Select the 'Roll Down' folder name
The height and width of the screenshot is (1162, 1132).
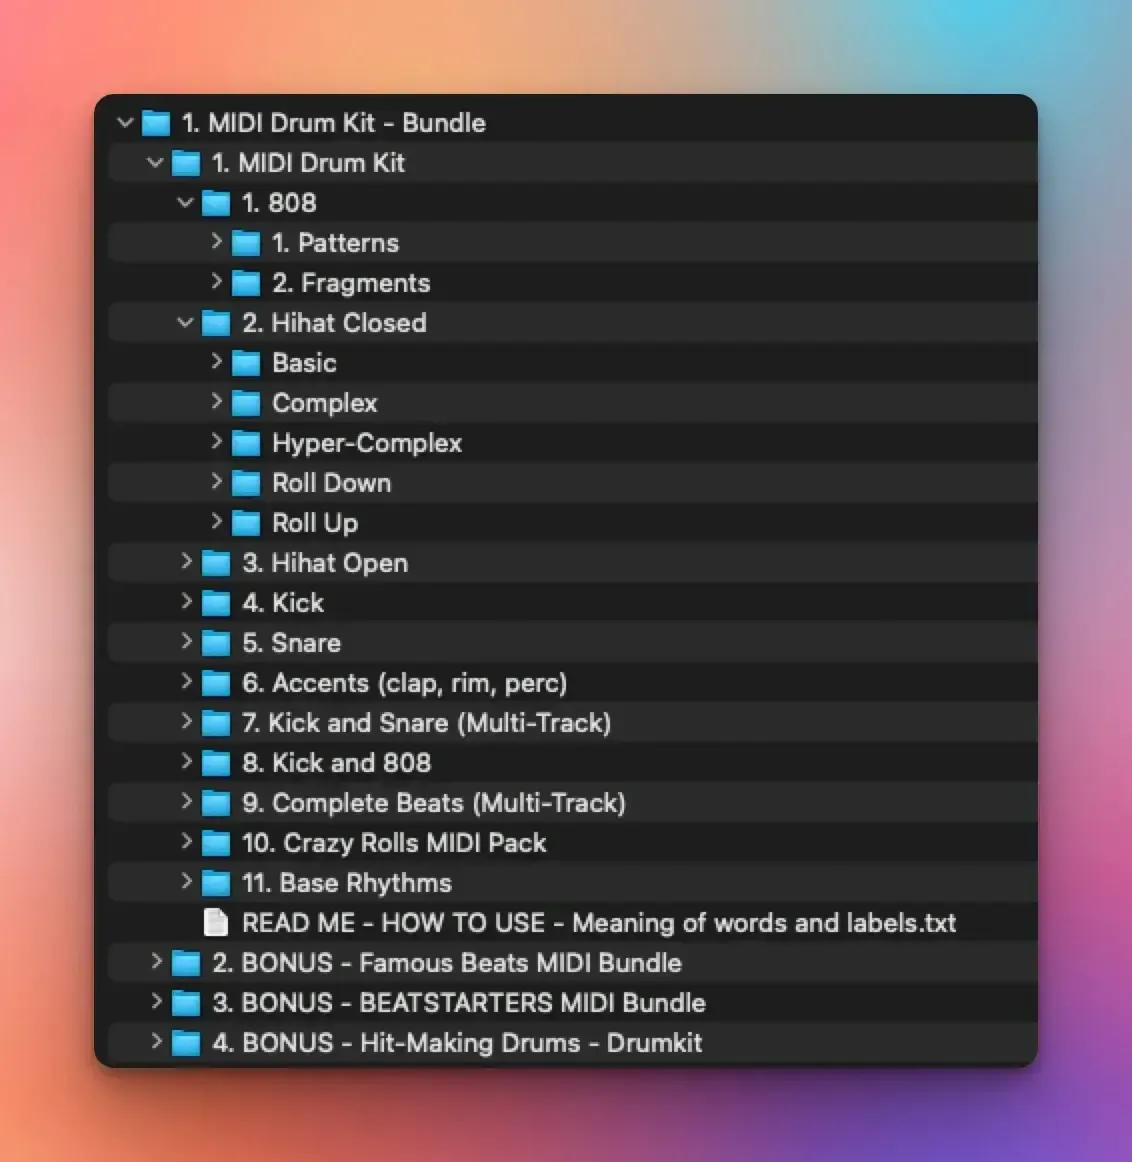pos(331,482)
